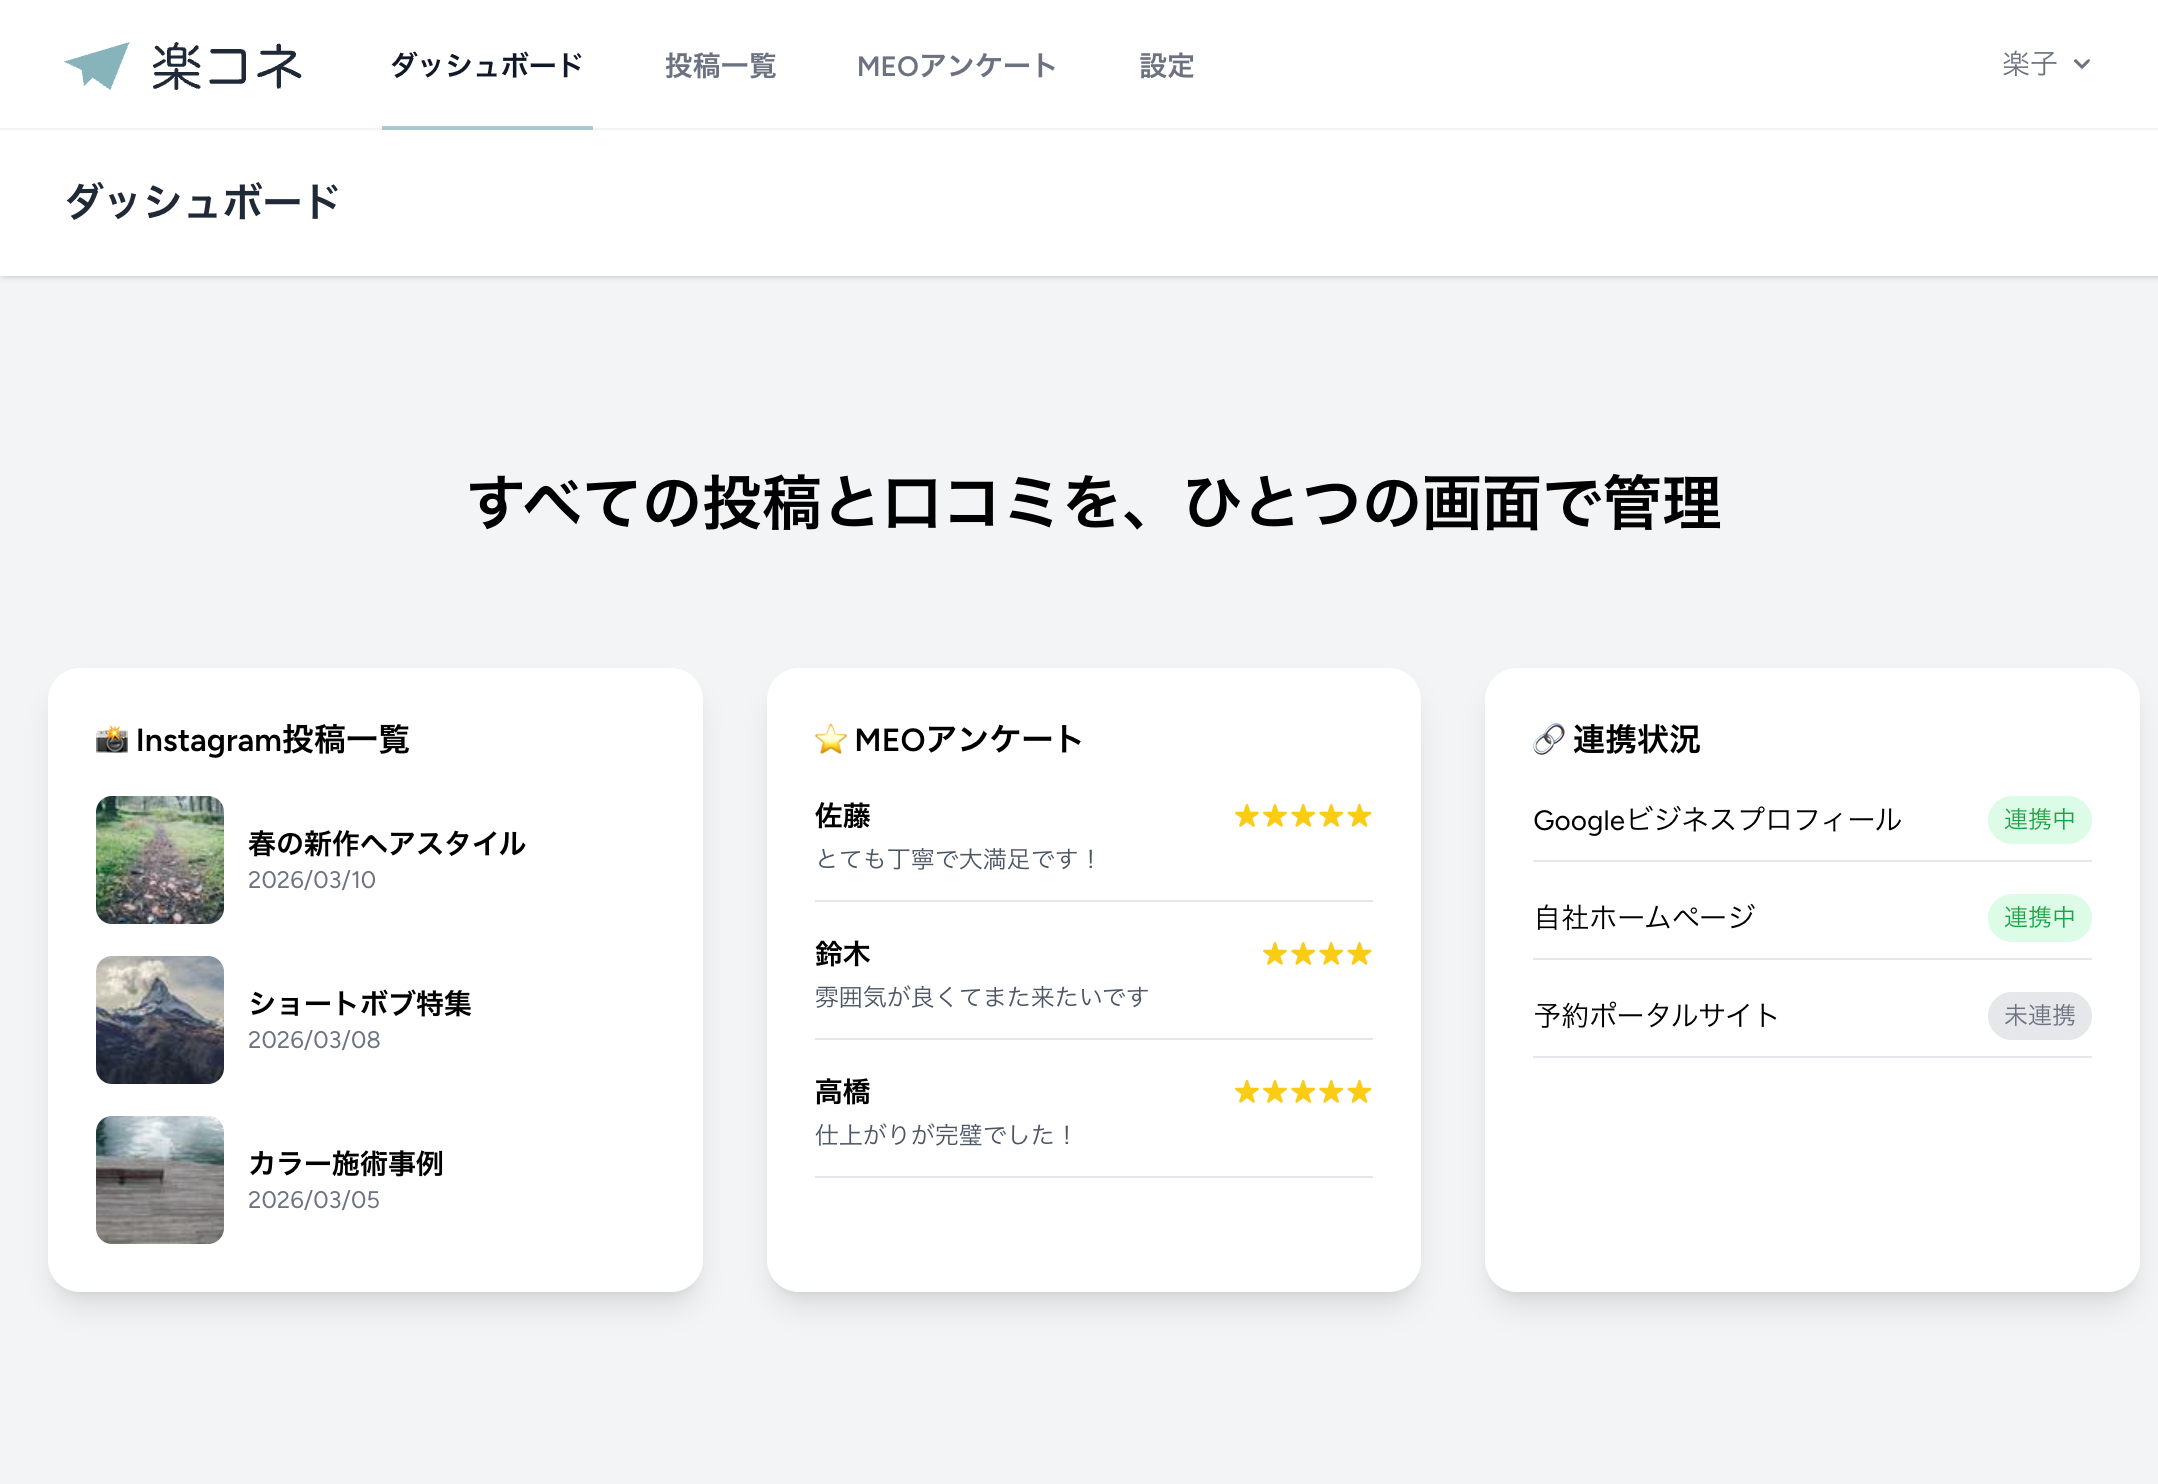Go to MEOアンケート in top navigation

tap(957, 66)
